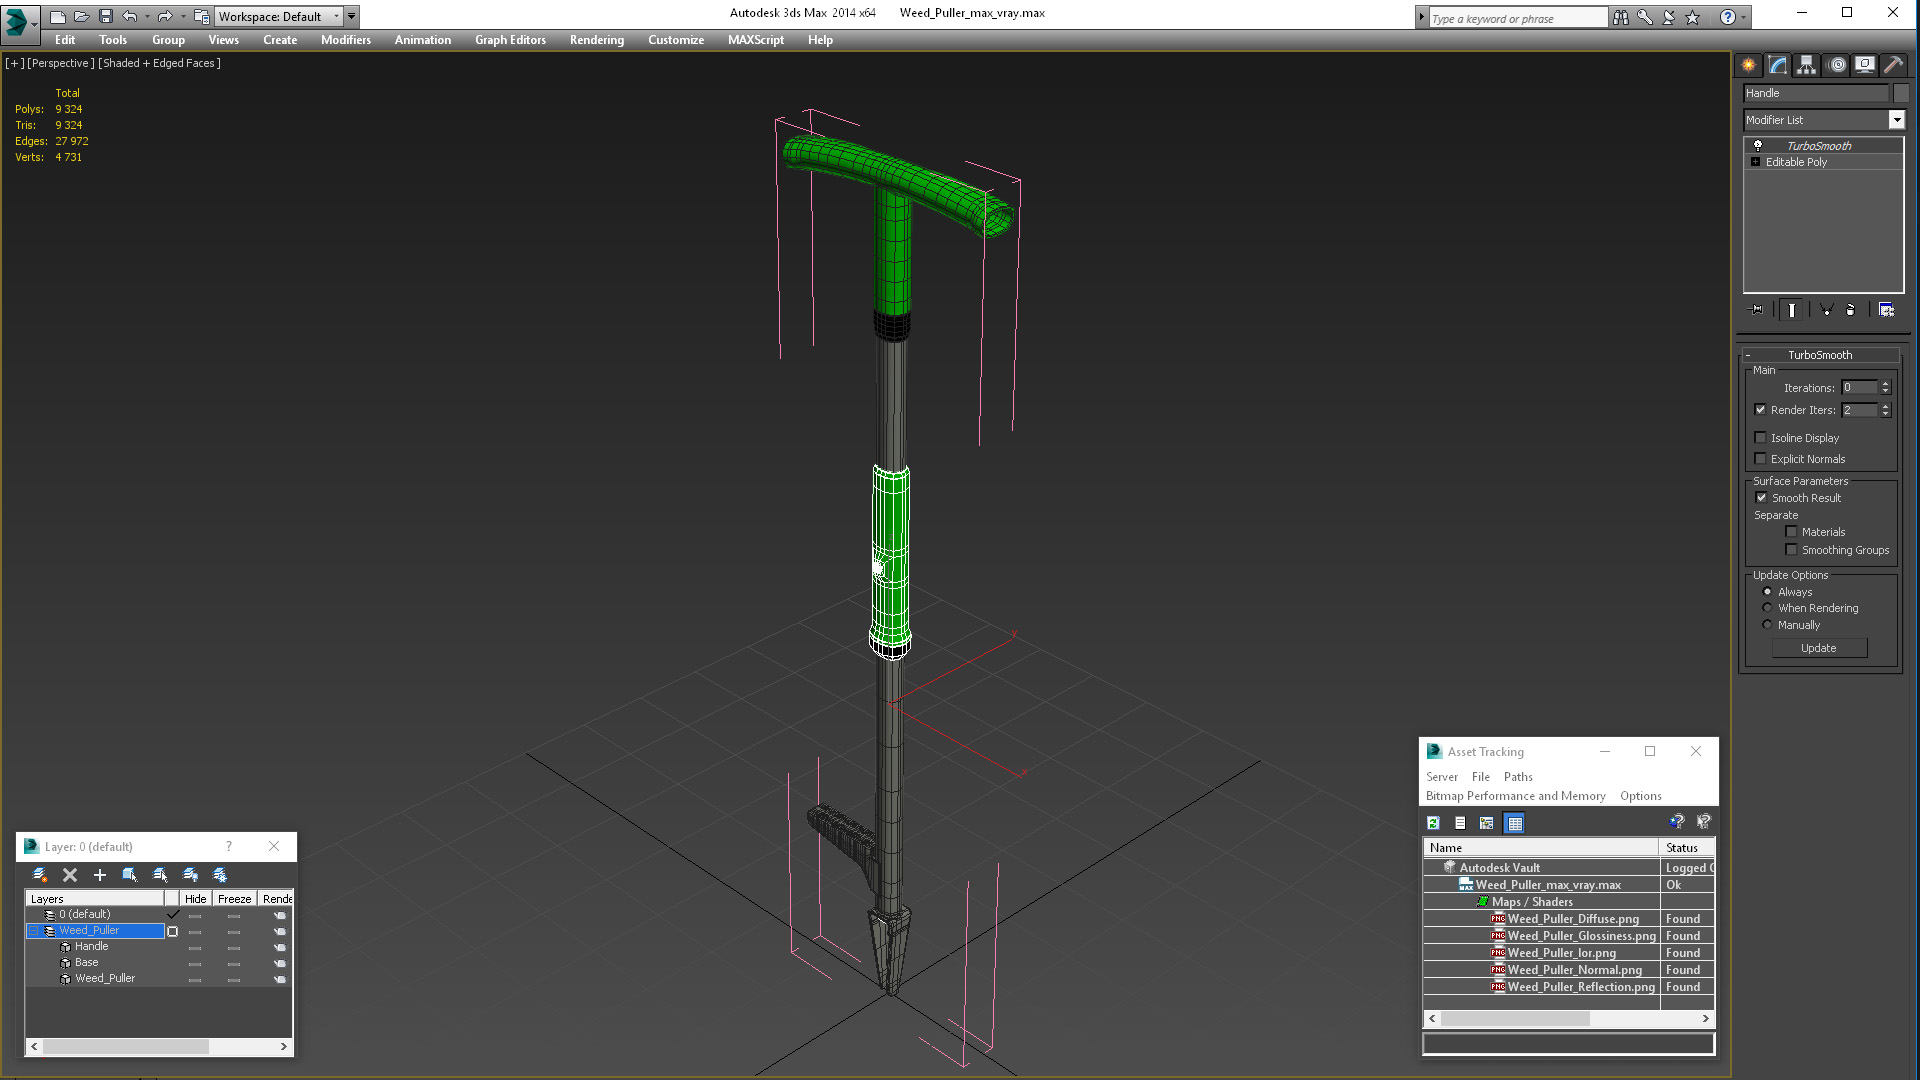Toggle Smooth Result checkbox
The height and width of the screenshot is (1080, 1920).
[x=1762, y=498]
